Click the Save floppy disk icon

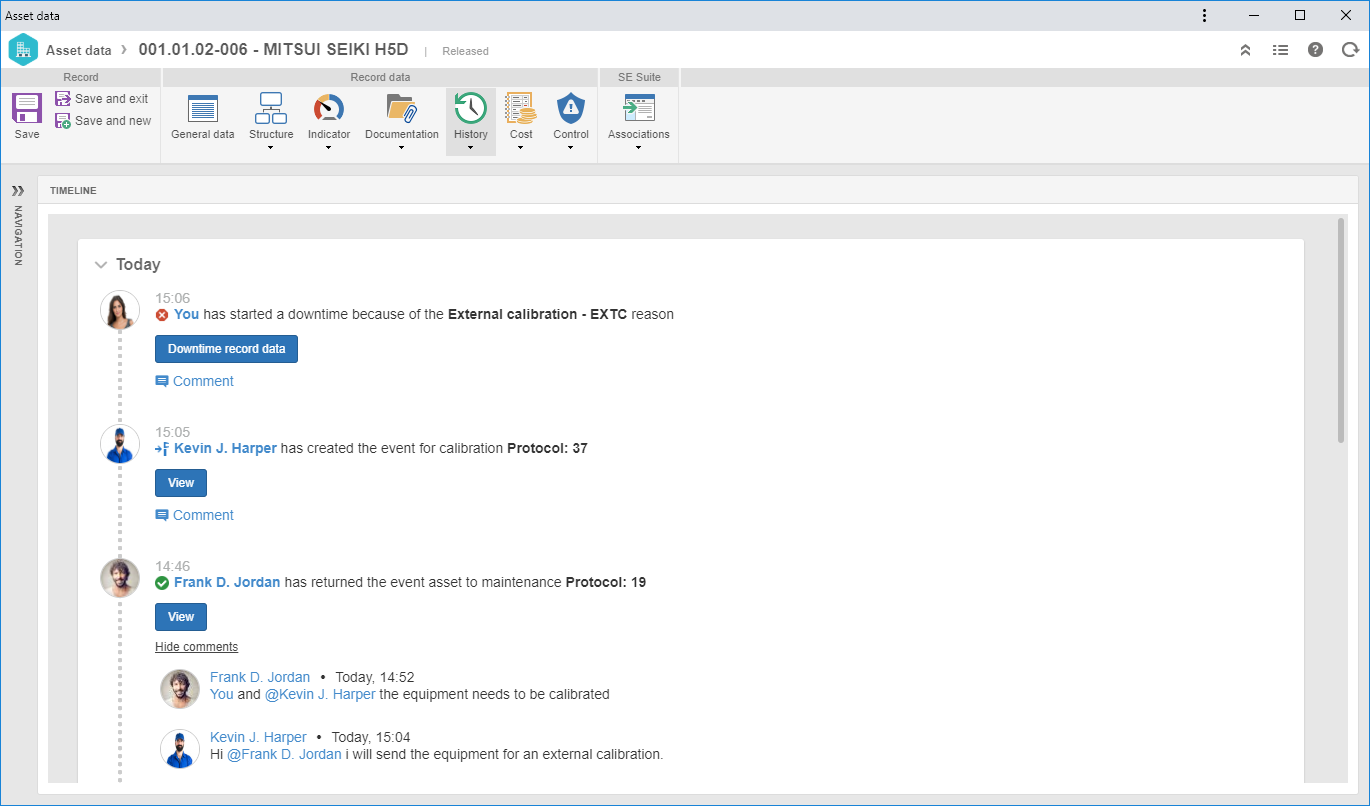point(27,108)
